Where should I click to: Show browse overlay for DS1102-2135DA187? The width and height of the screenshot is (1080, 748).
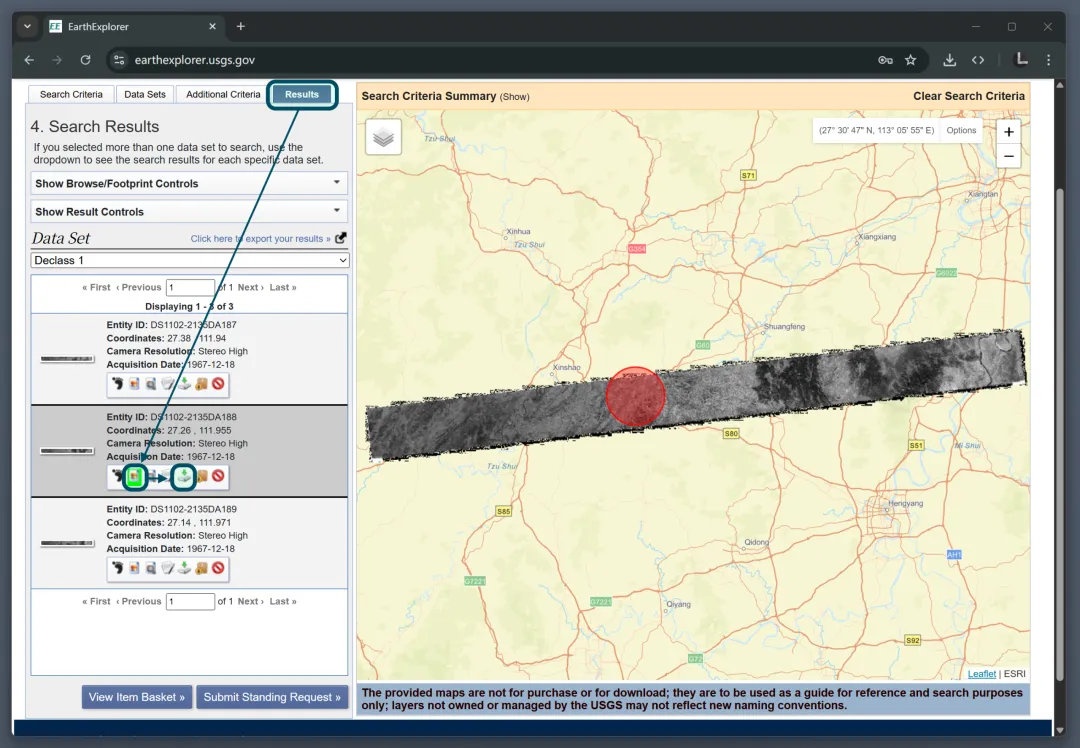(134, 384)
